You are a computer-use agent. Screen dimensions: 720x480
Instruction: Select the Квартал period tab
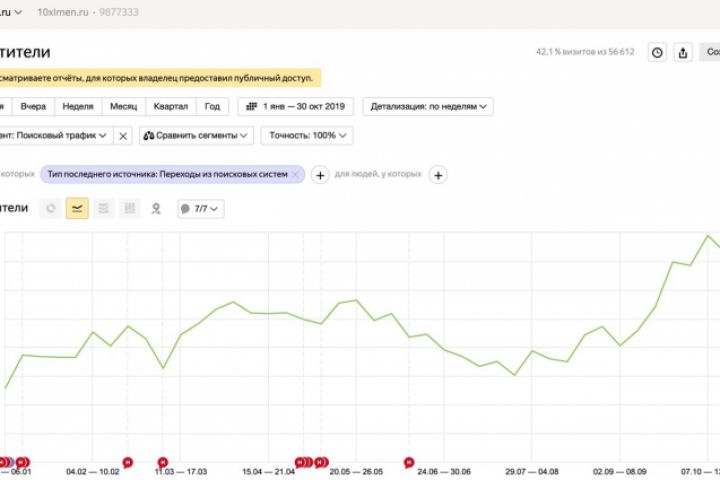(170, 106)
